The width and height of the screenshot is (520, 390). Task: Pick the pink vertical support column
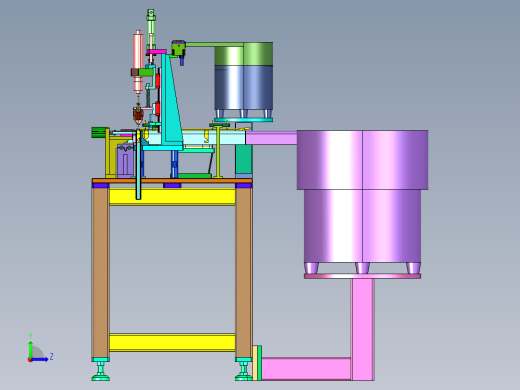pyautogui.click(x=363, y=329)
